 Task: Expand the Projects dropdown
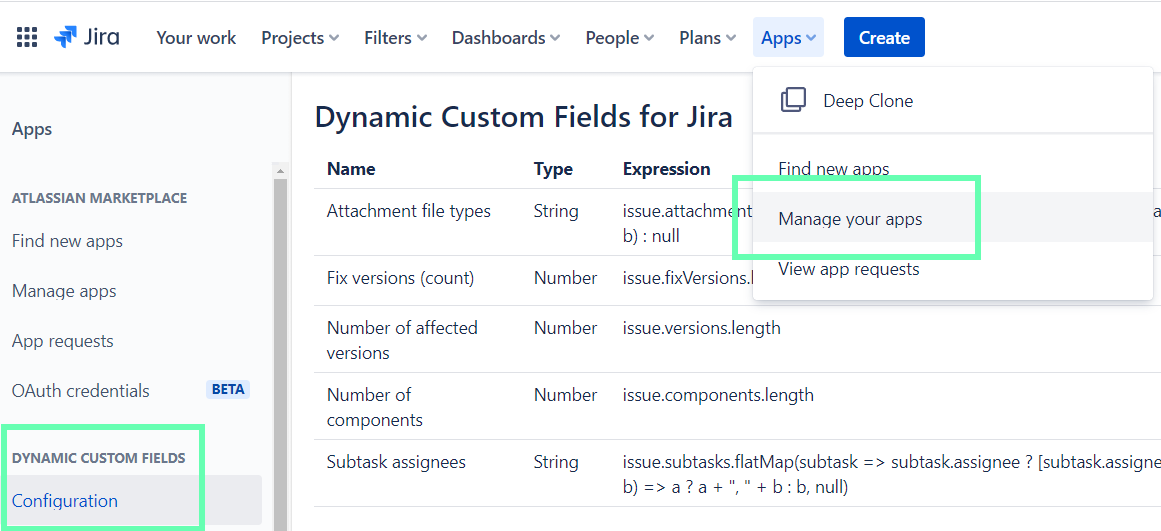(x=300, y=38)
